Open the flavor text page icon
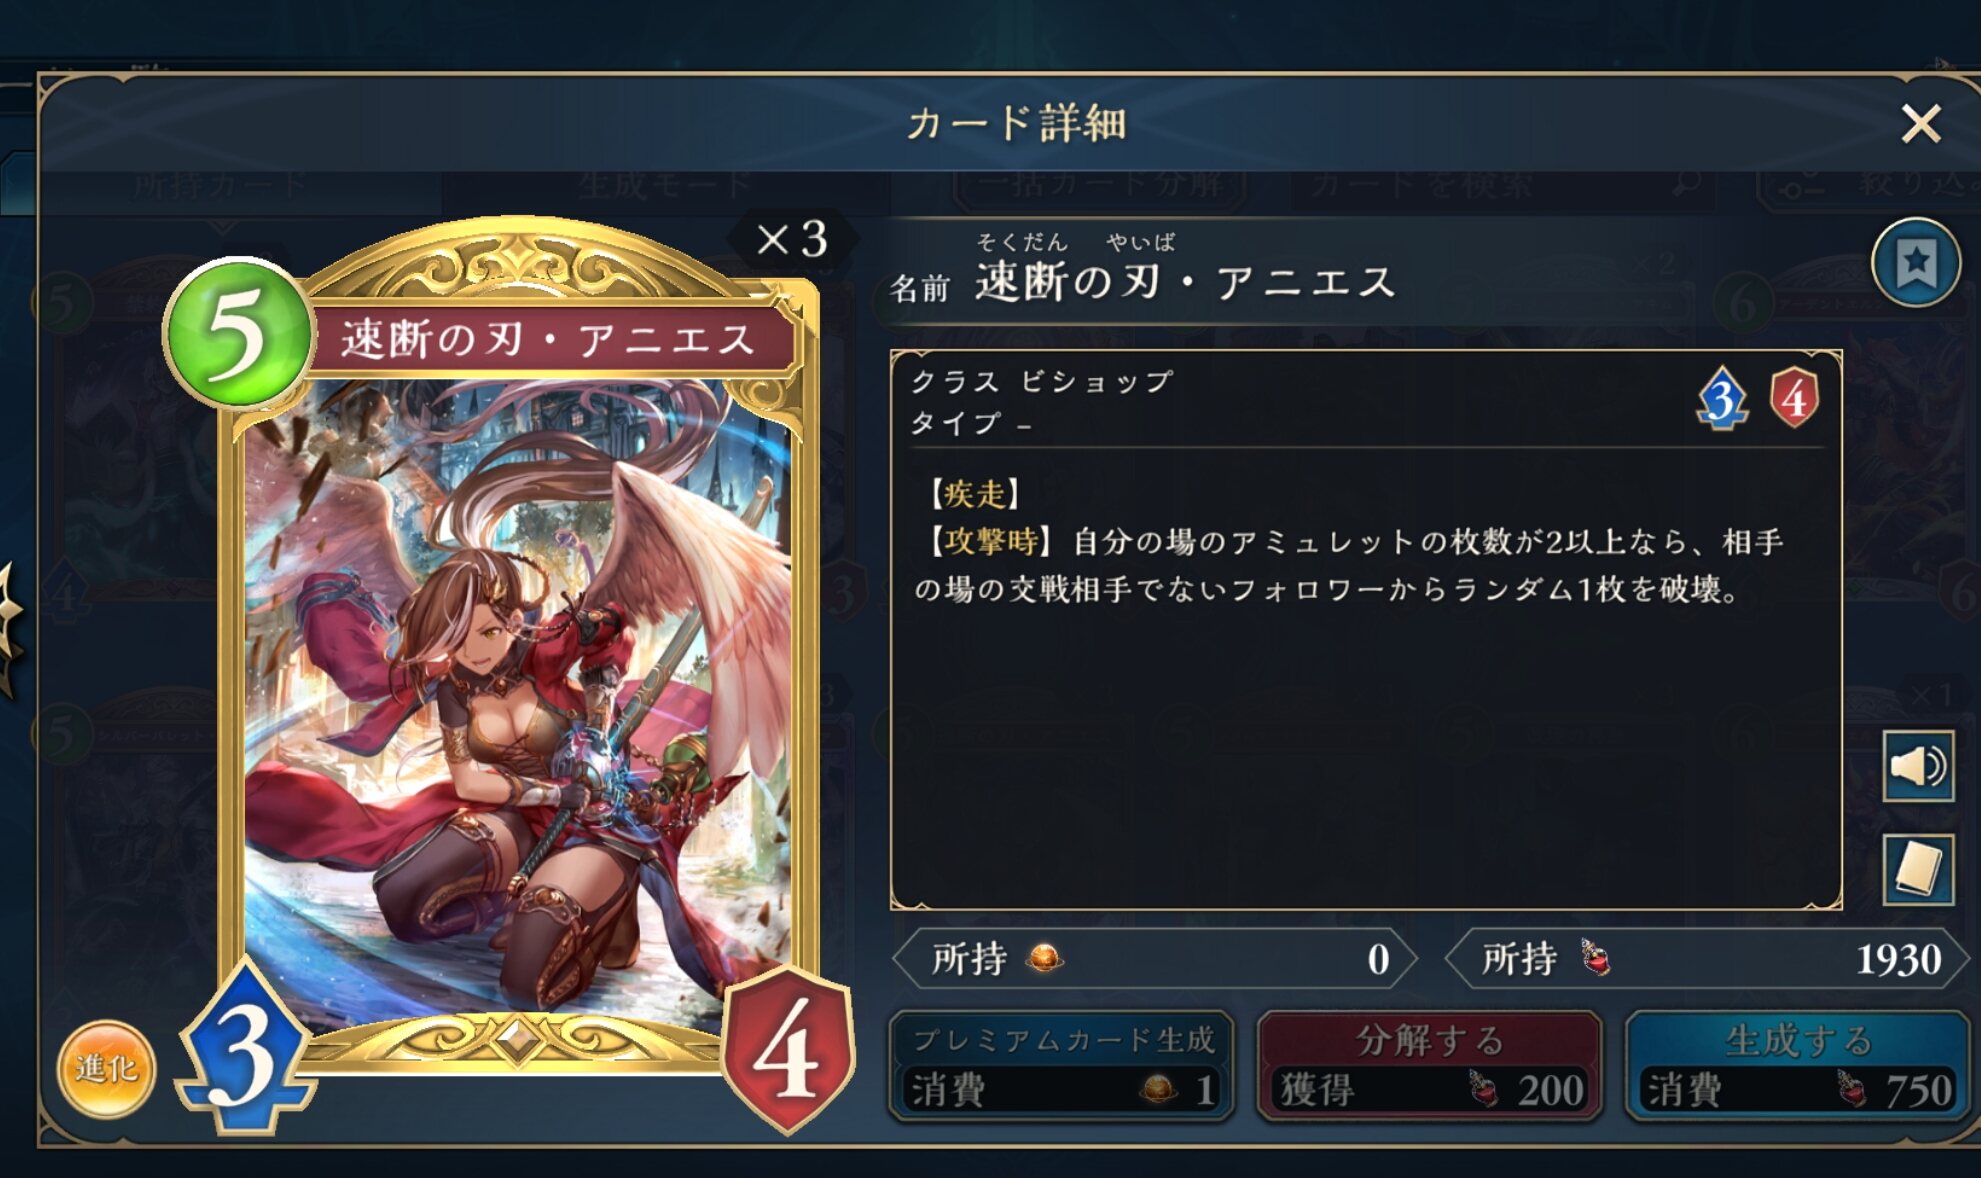The width and height of the screenshot is (1981, 1178). pos(1917,869)
